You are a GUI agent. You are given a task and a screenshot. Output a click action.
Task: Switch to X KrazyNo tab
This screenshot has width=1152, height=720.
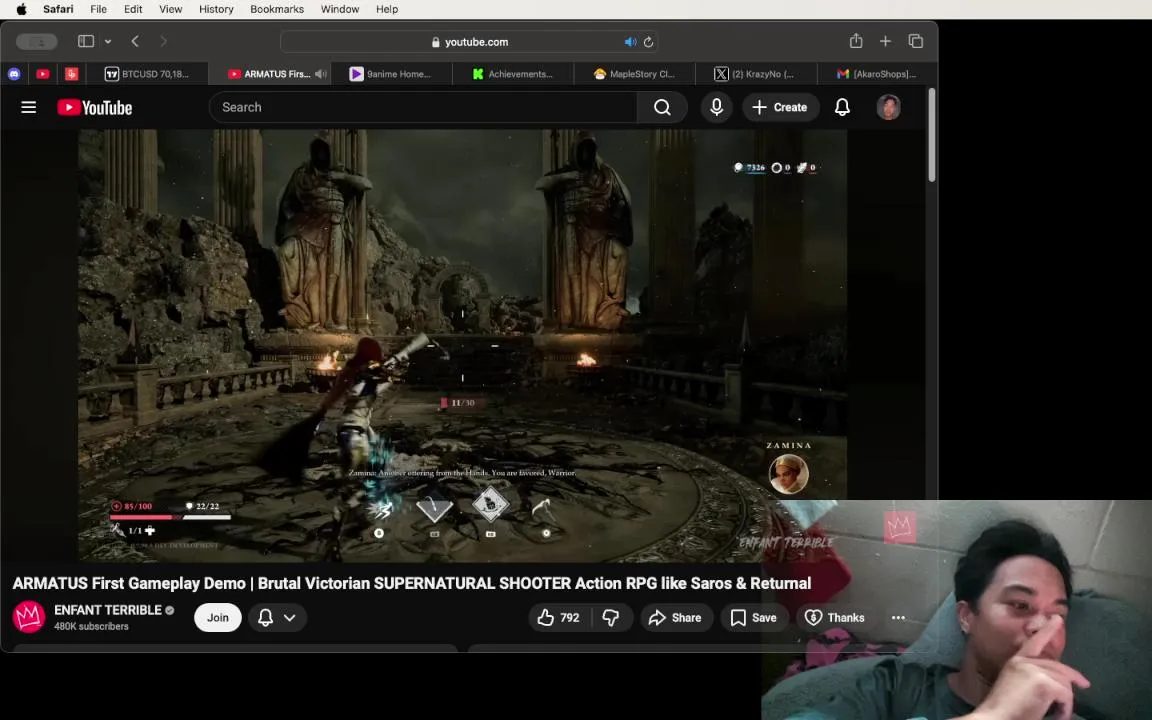(755, 73)
